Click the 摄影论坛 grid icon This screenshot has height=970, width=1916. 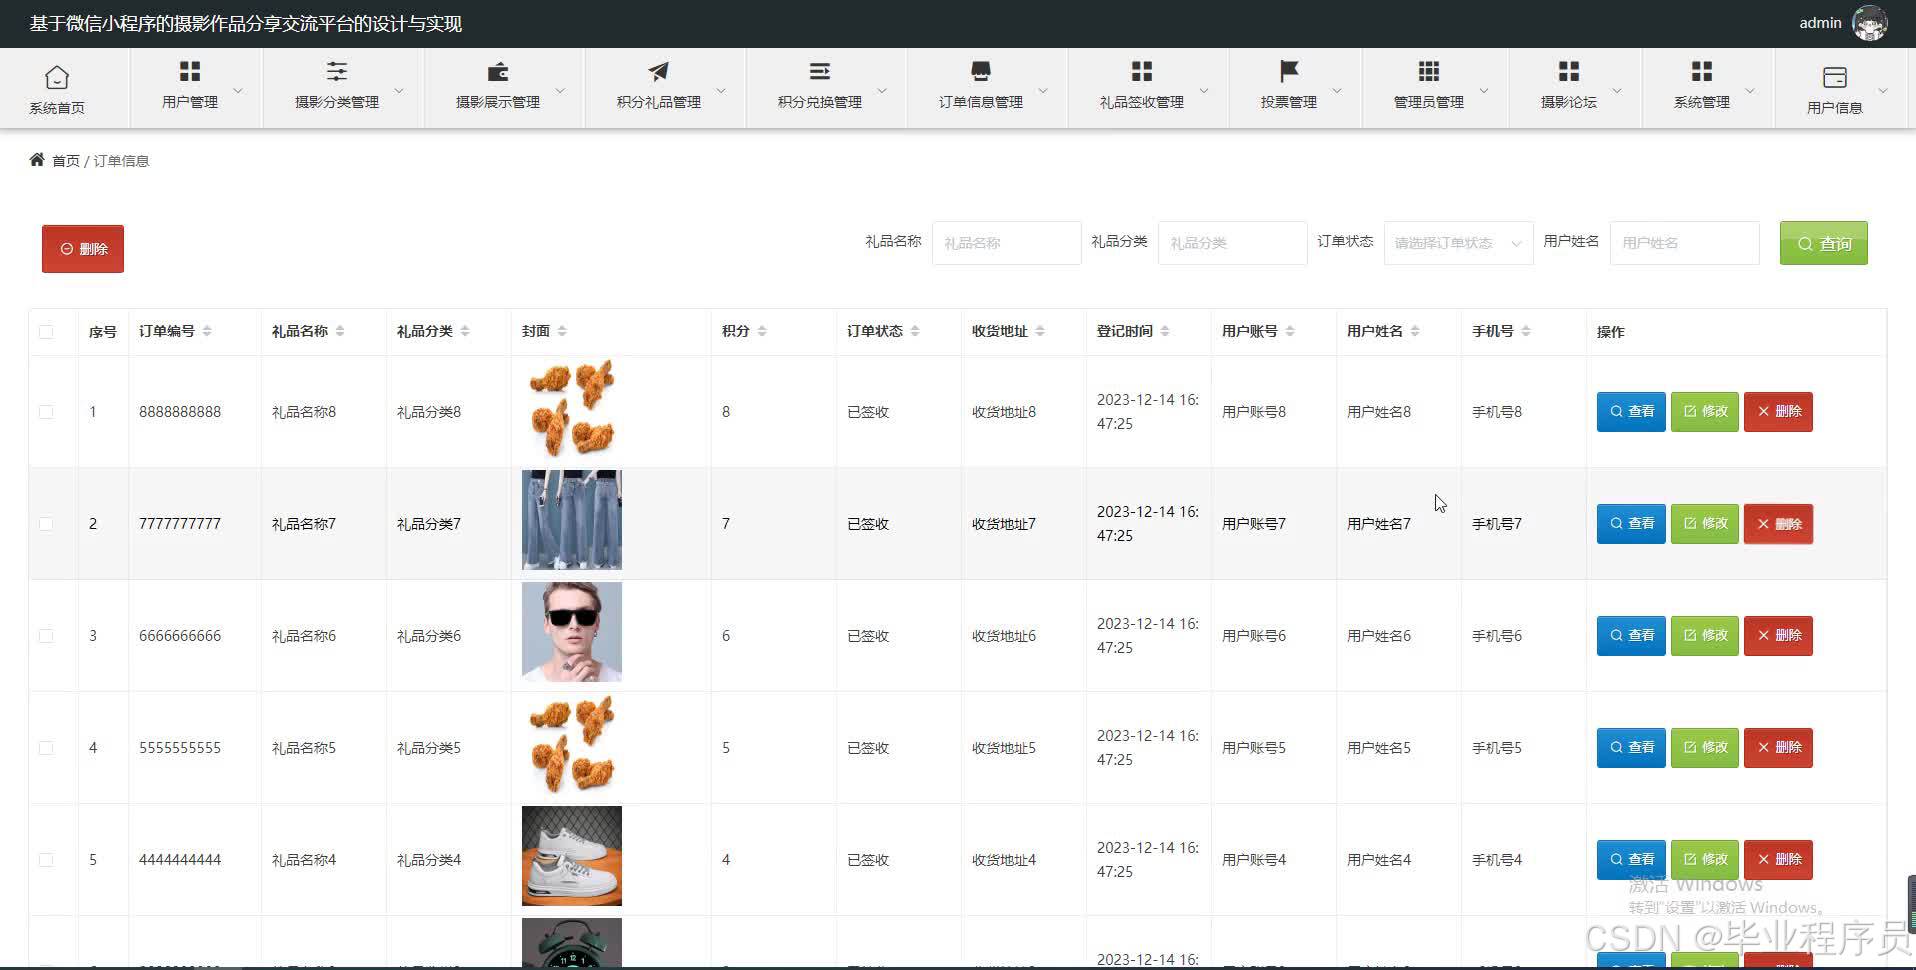(1569, 71)
